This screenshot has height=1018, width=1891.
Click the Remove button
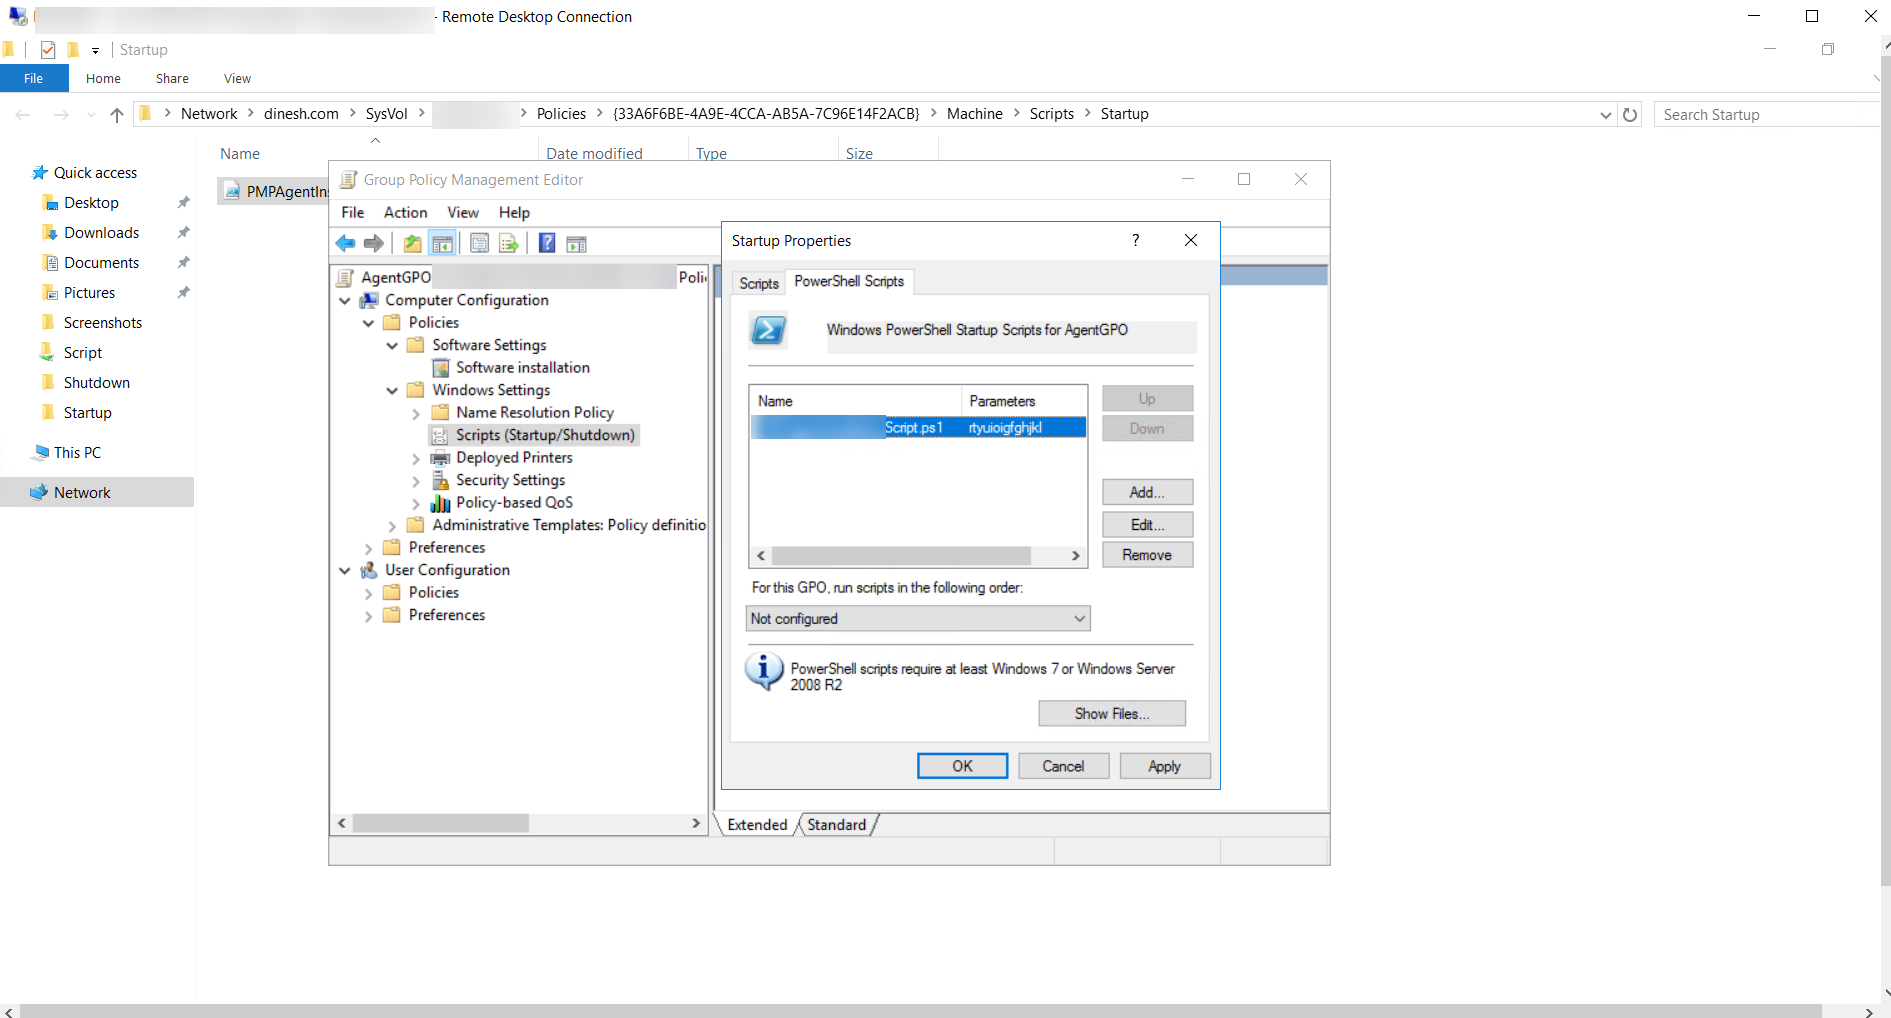(1147, 555)
